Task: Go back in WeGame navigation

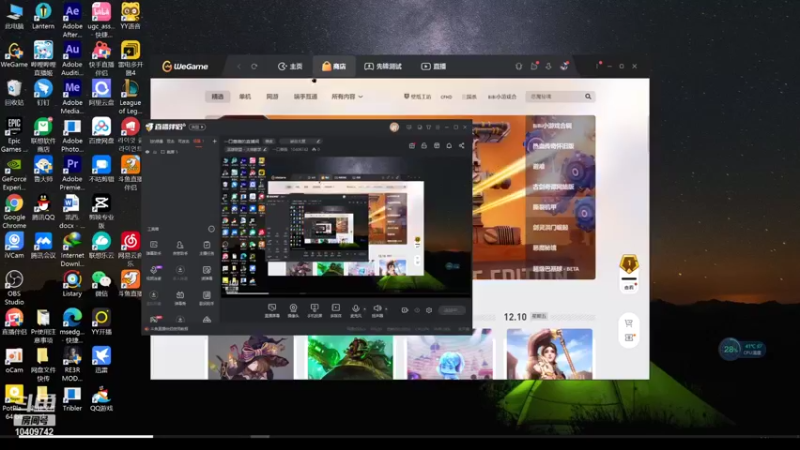Action: [x=239, y=66]
